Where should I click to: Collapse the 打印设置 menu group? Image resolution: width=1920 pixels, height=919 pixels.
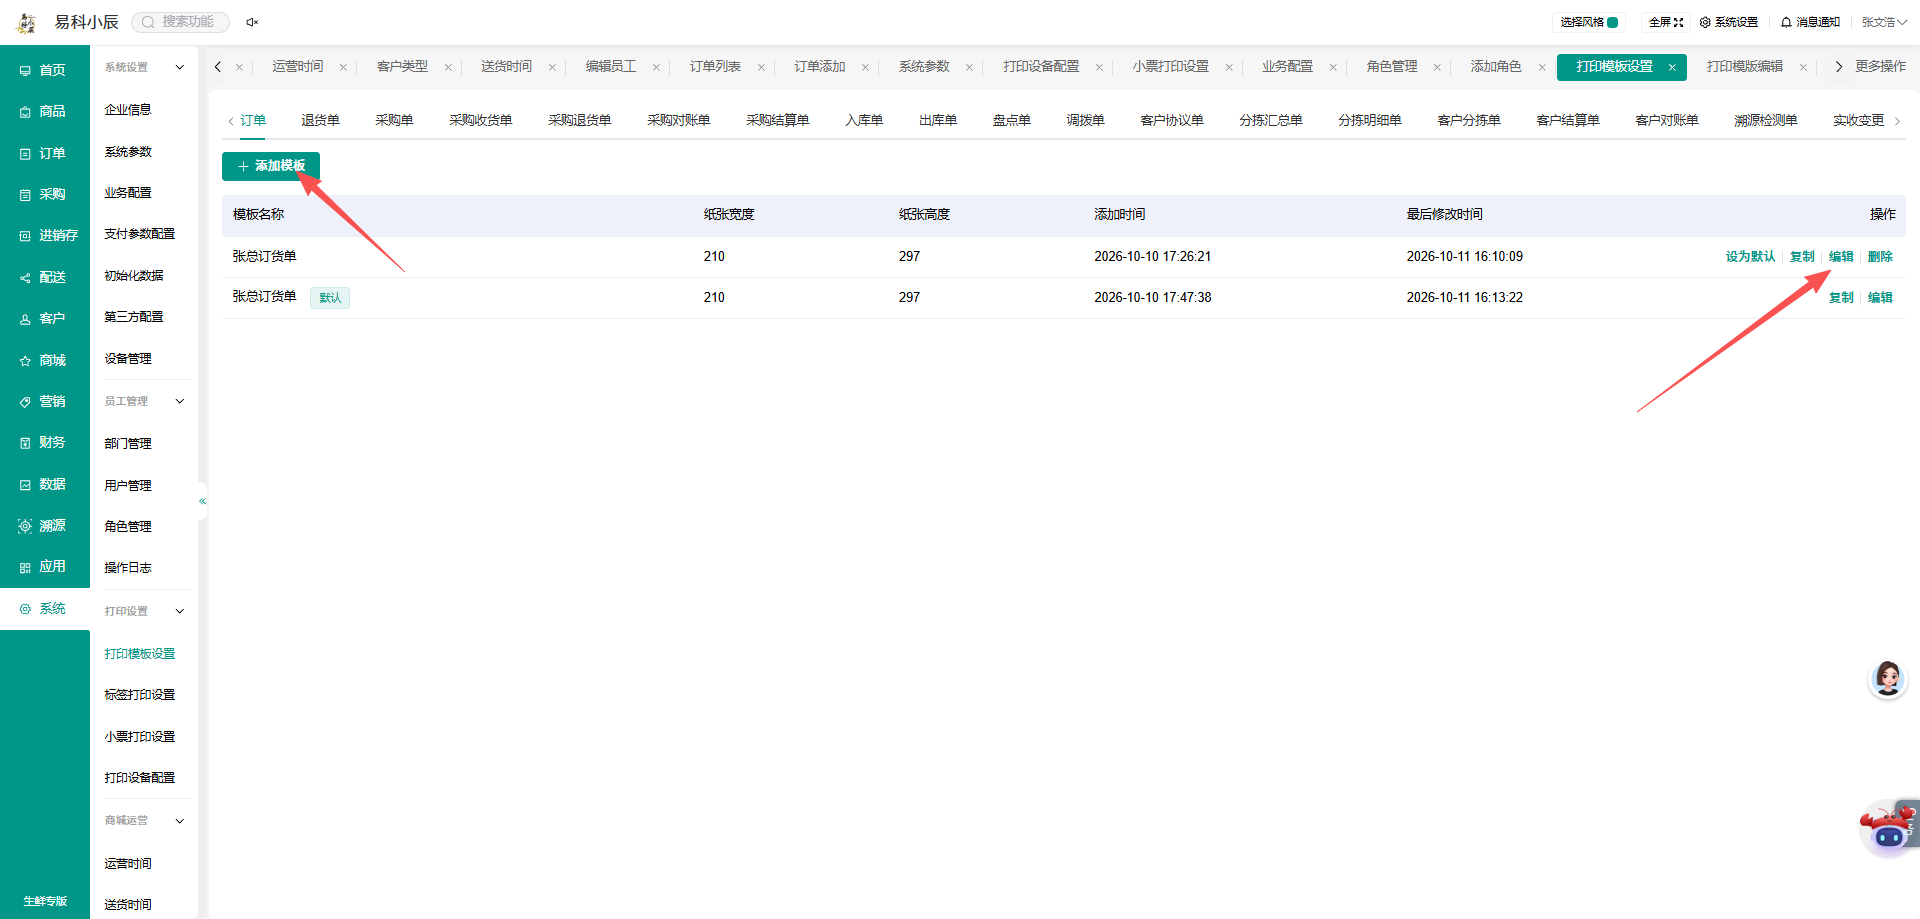(180, 611)
